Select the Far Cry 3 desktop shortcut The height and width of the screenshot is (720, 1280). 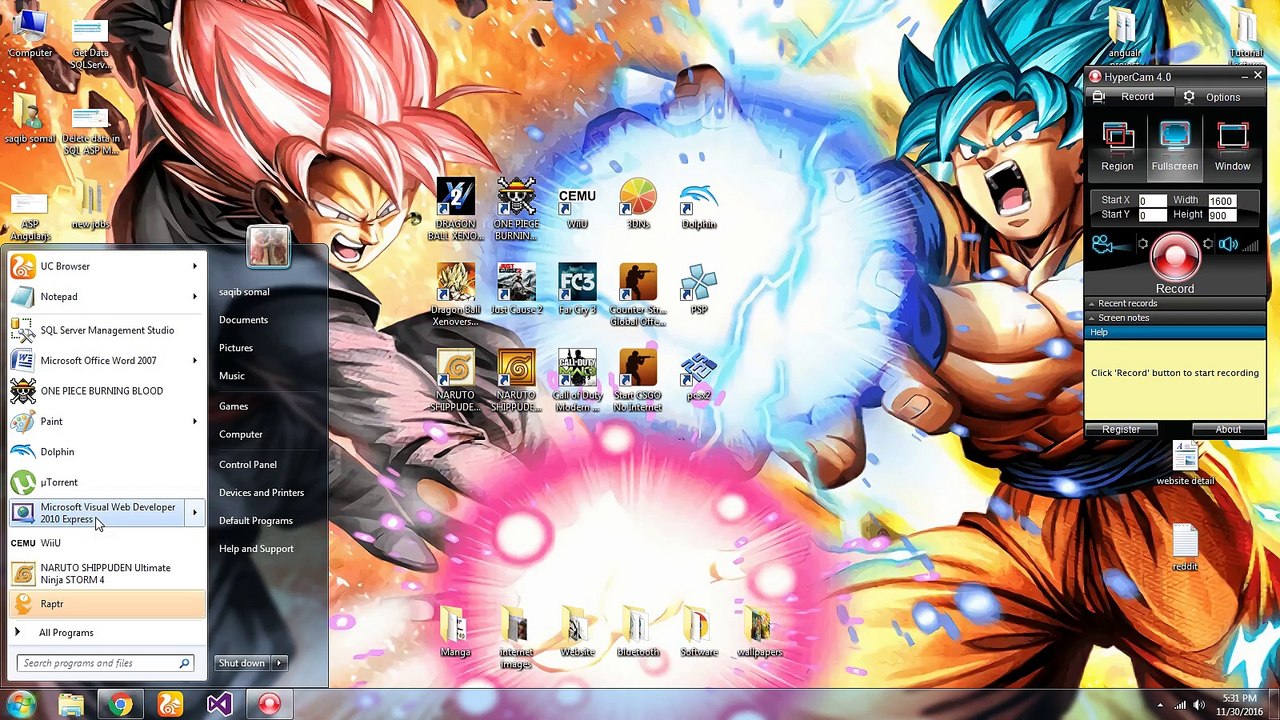pyautogui.click(x=577, y=290)
